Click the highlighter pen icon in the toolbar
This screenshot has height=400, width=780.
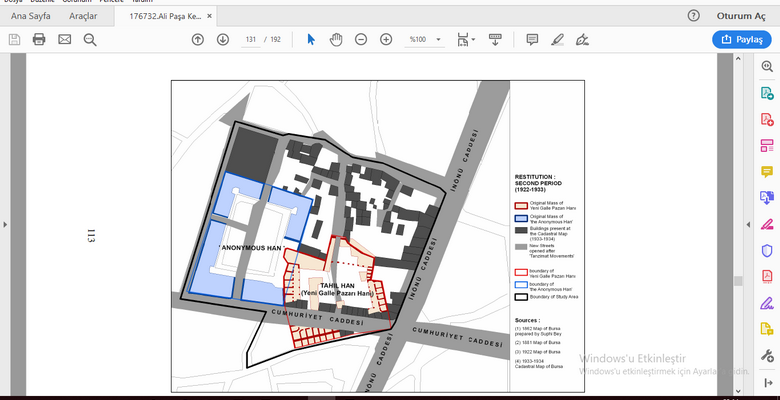pos(557,39)
